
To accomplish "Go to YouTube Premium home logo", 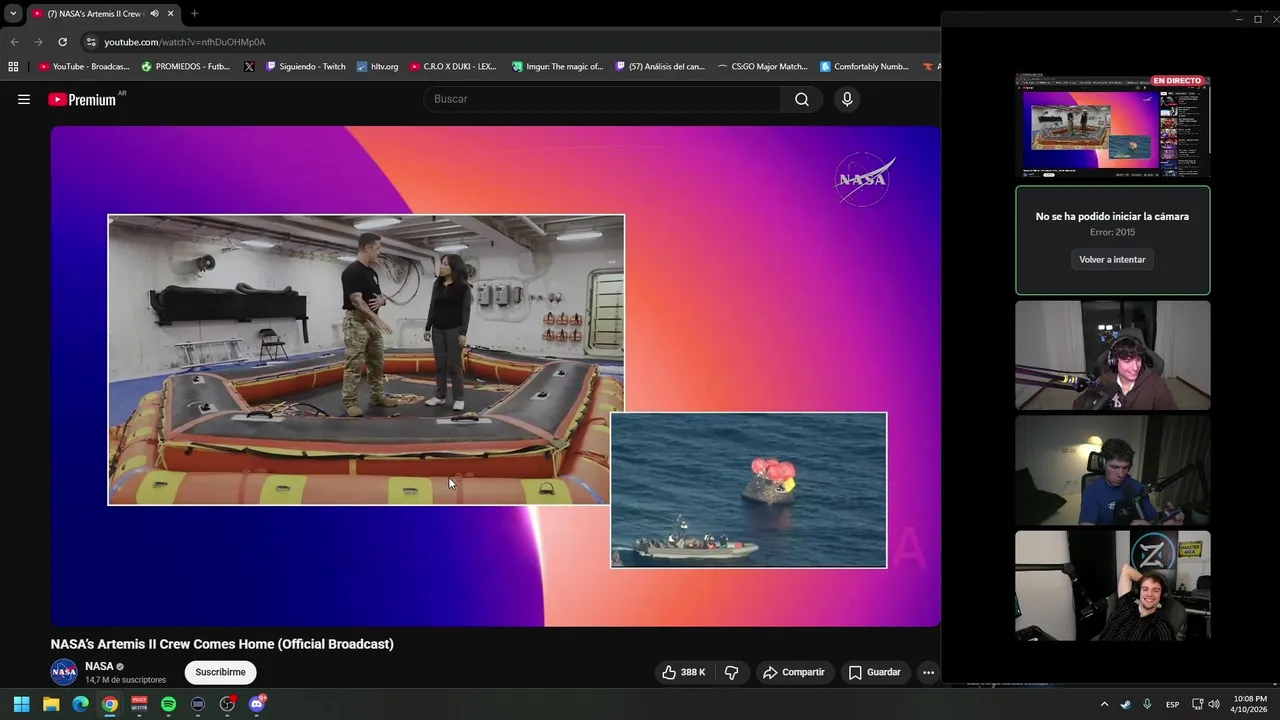I will click(82, 99).
